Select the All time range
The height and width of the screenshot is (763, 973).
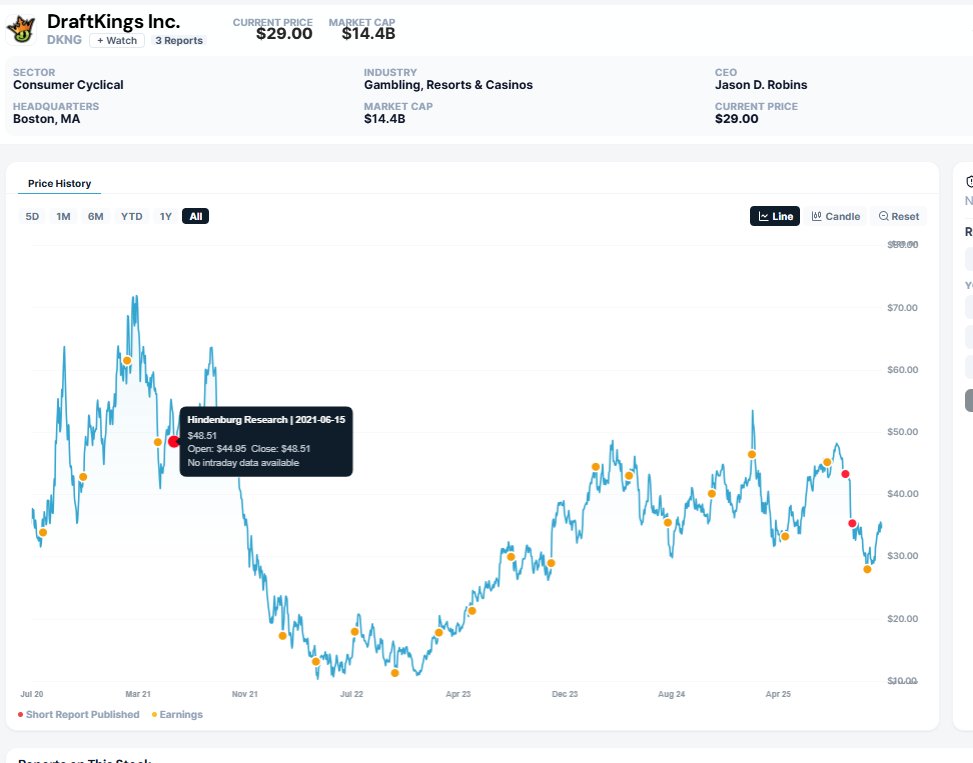click(195, 216)
